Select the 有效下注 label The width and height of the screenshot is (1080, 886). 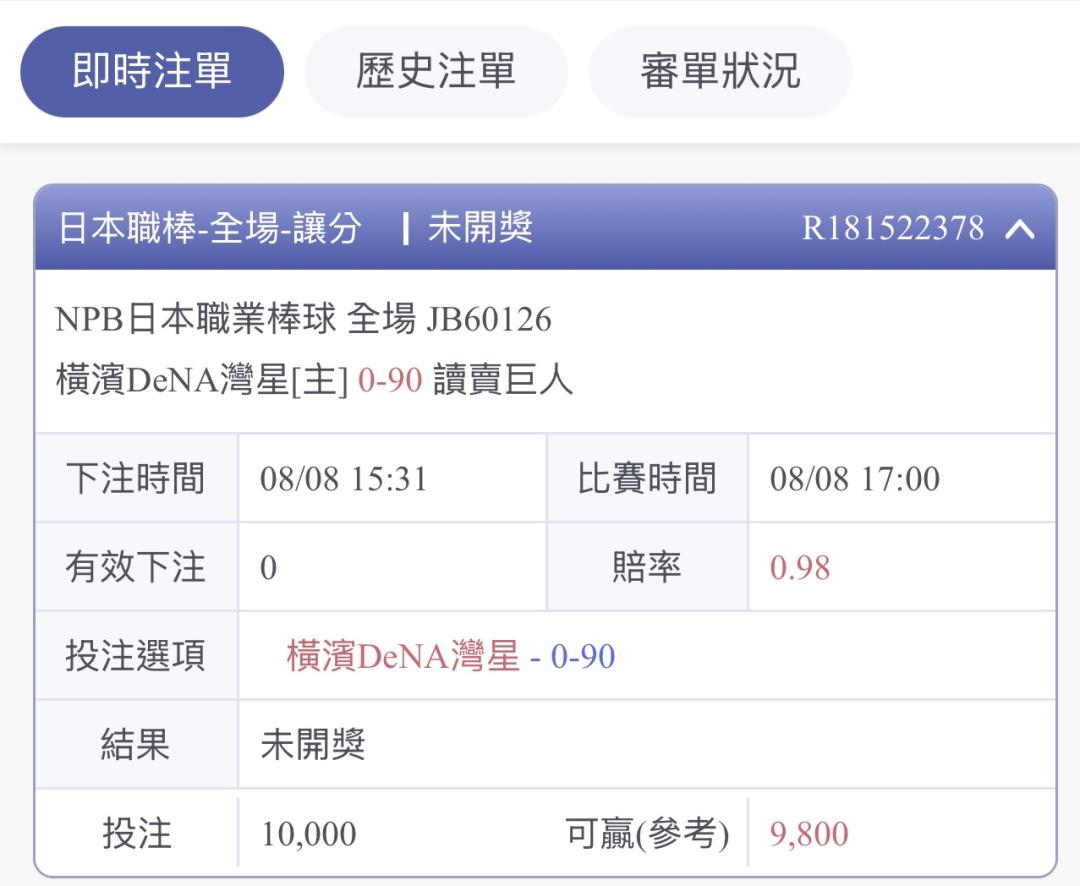click(x=136, y=567)
